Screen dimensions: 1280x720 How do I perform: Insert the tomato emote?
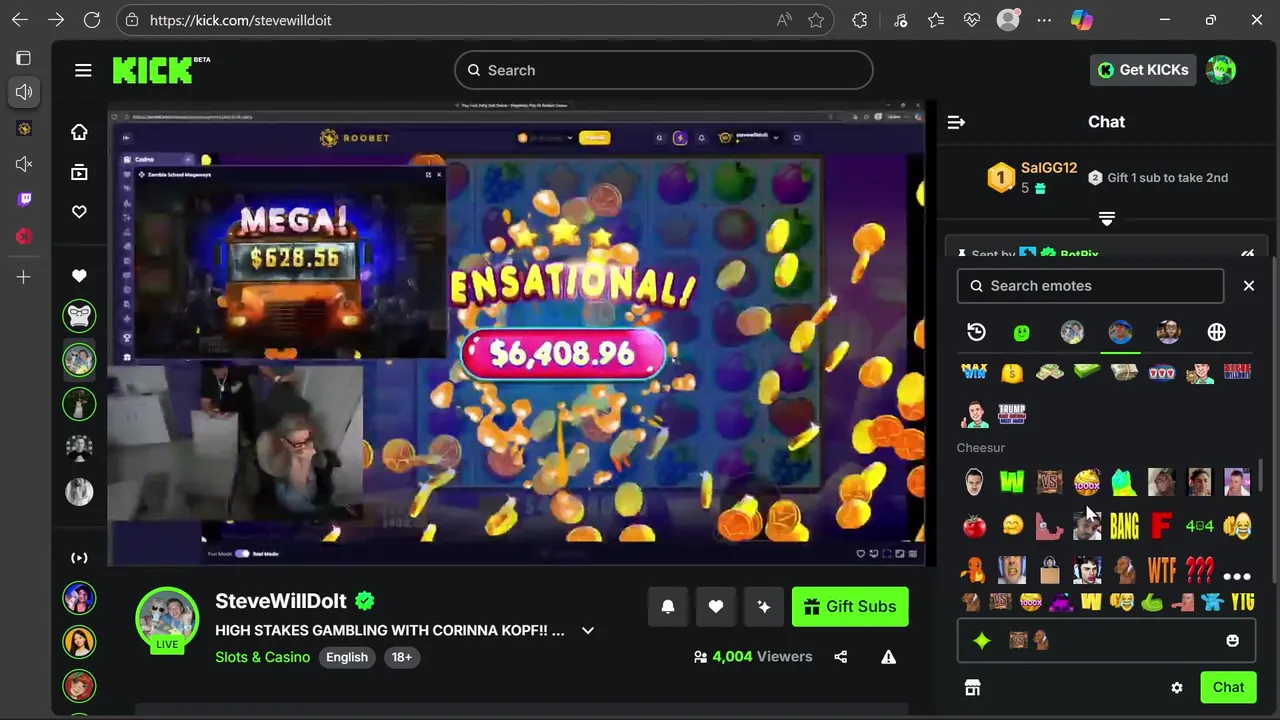[974, 526]
